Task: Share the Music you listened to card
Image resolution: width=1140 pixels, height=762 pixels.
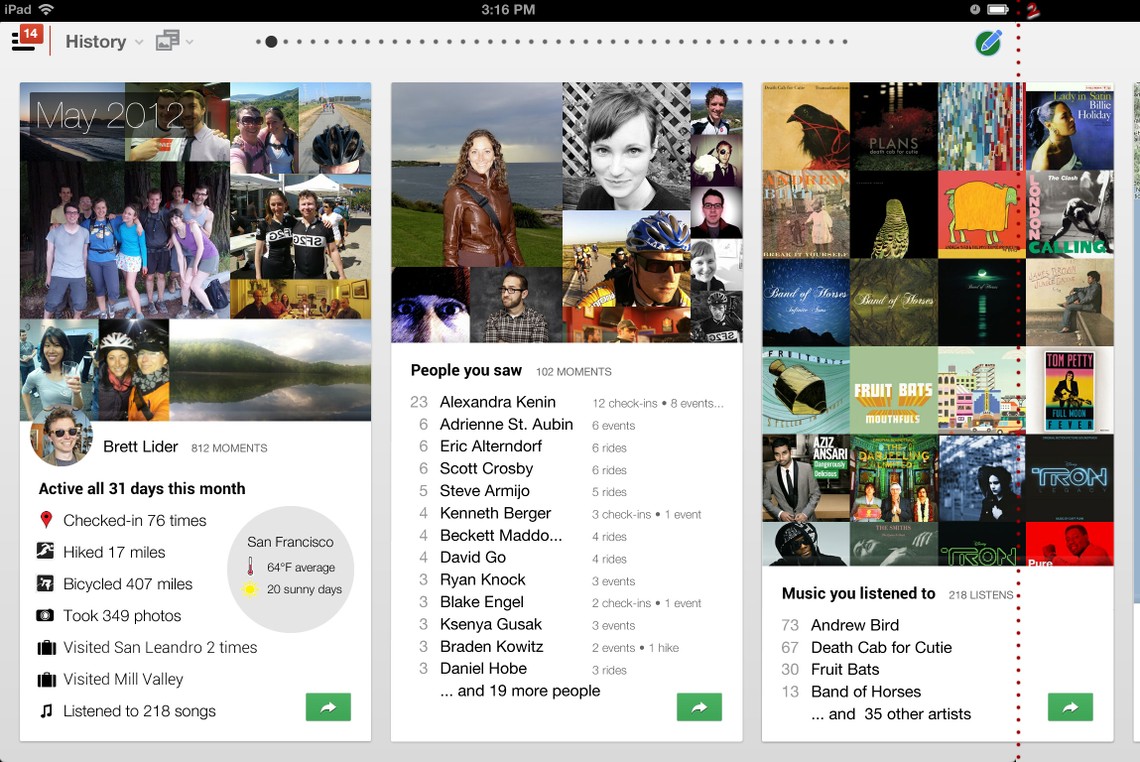Action: (x=1070, y=707)
